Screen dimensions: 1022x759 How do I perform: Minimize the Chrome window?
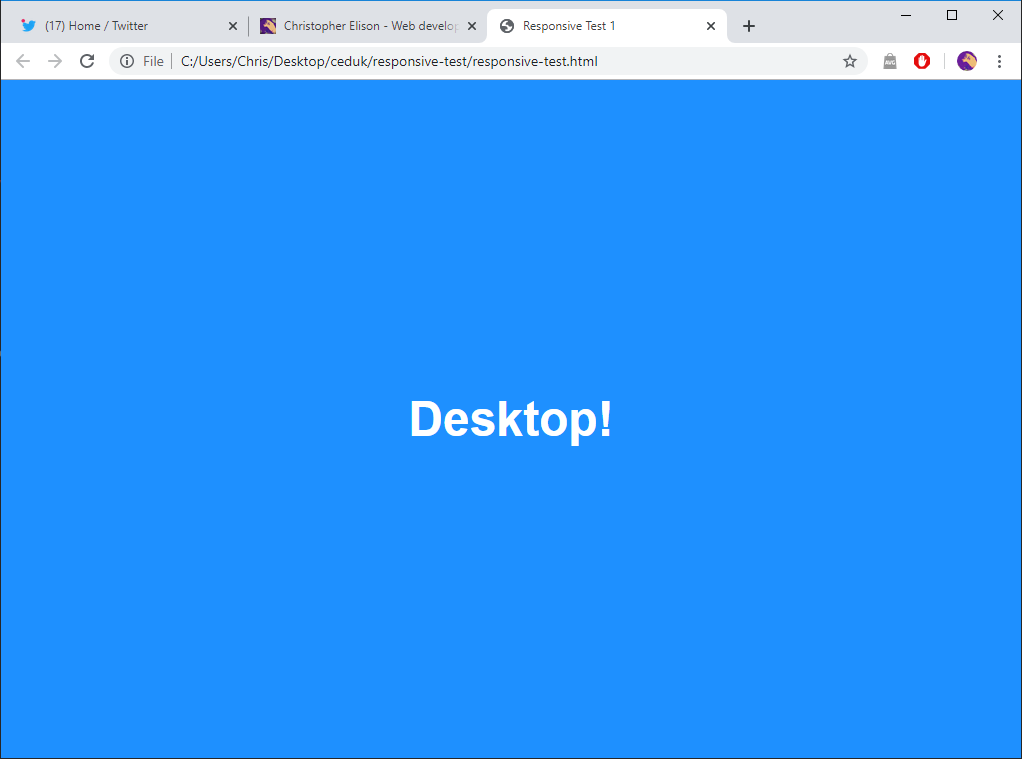[x=906, y=15]
